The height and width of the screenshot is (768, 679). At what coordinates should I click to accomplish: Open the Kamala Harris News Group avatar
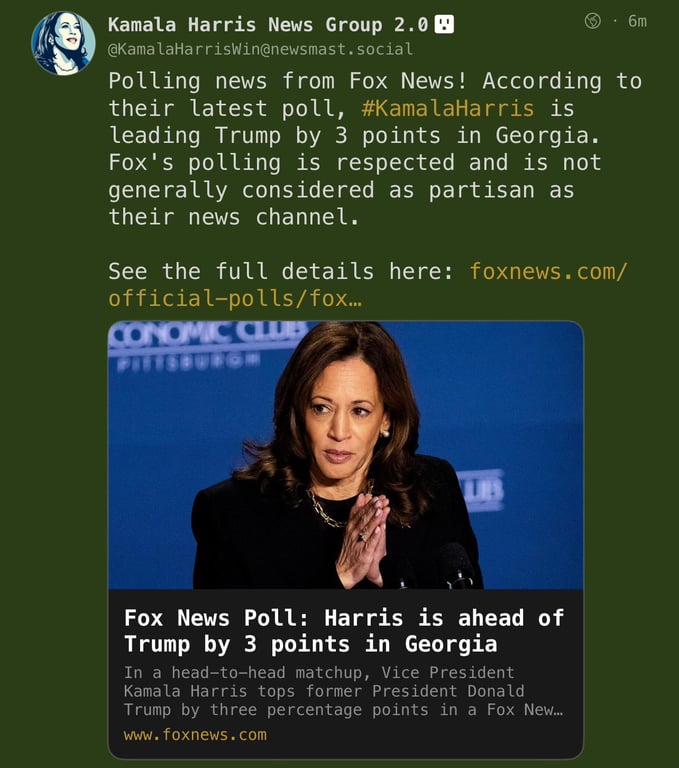[63, 43]
